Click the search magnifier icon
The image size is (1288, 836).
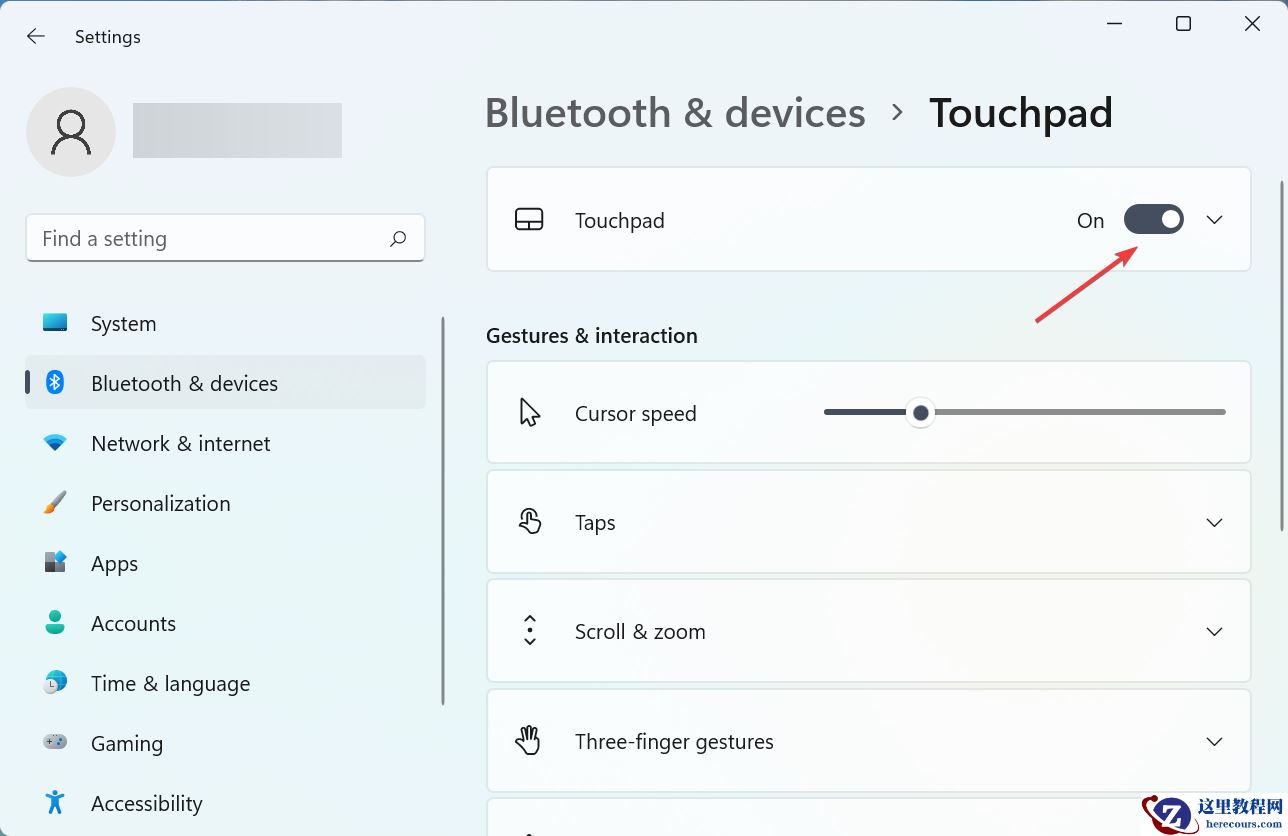click(398, 239)
